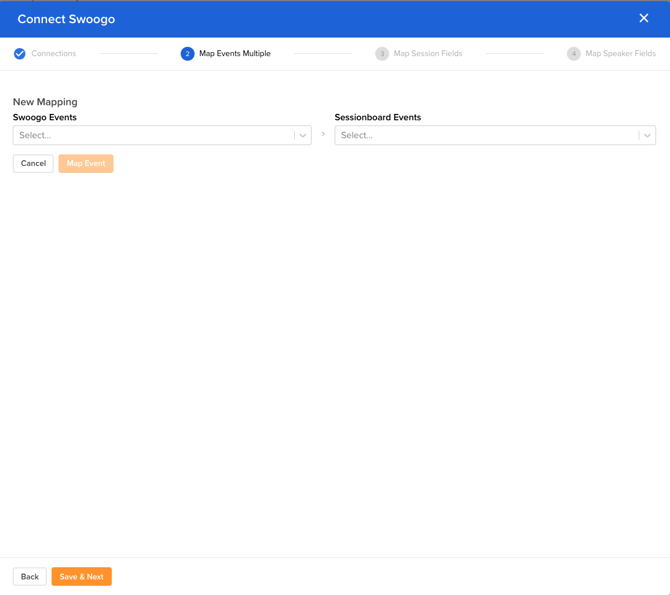
Task: Select Map Events Multiple step
Action: click(x=235, y=53)
